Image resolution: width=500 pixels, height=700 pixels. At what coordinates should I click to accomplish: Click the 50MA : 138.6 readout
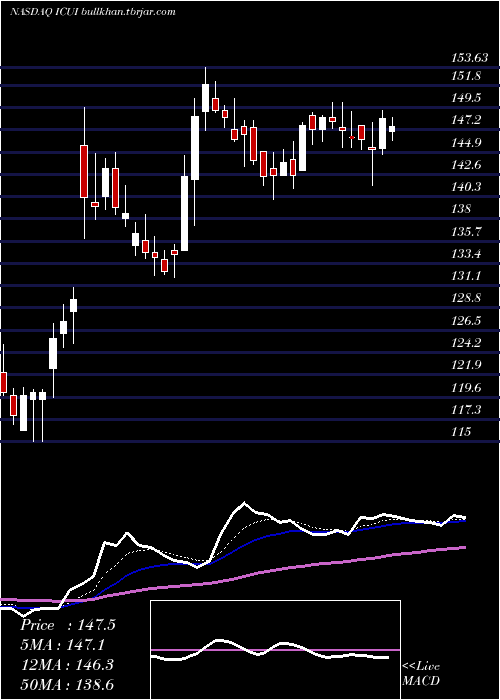tap(67, 685)
